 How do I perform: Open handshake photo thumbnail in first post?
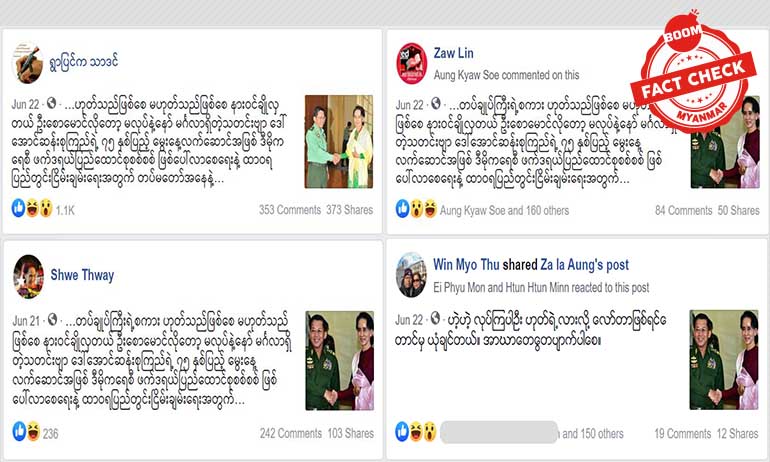(x=339, y=142)
